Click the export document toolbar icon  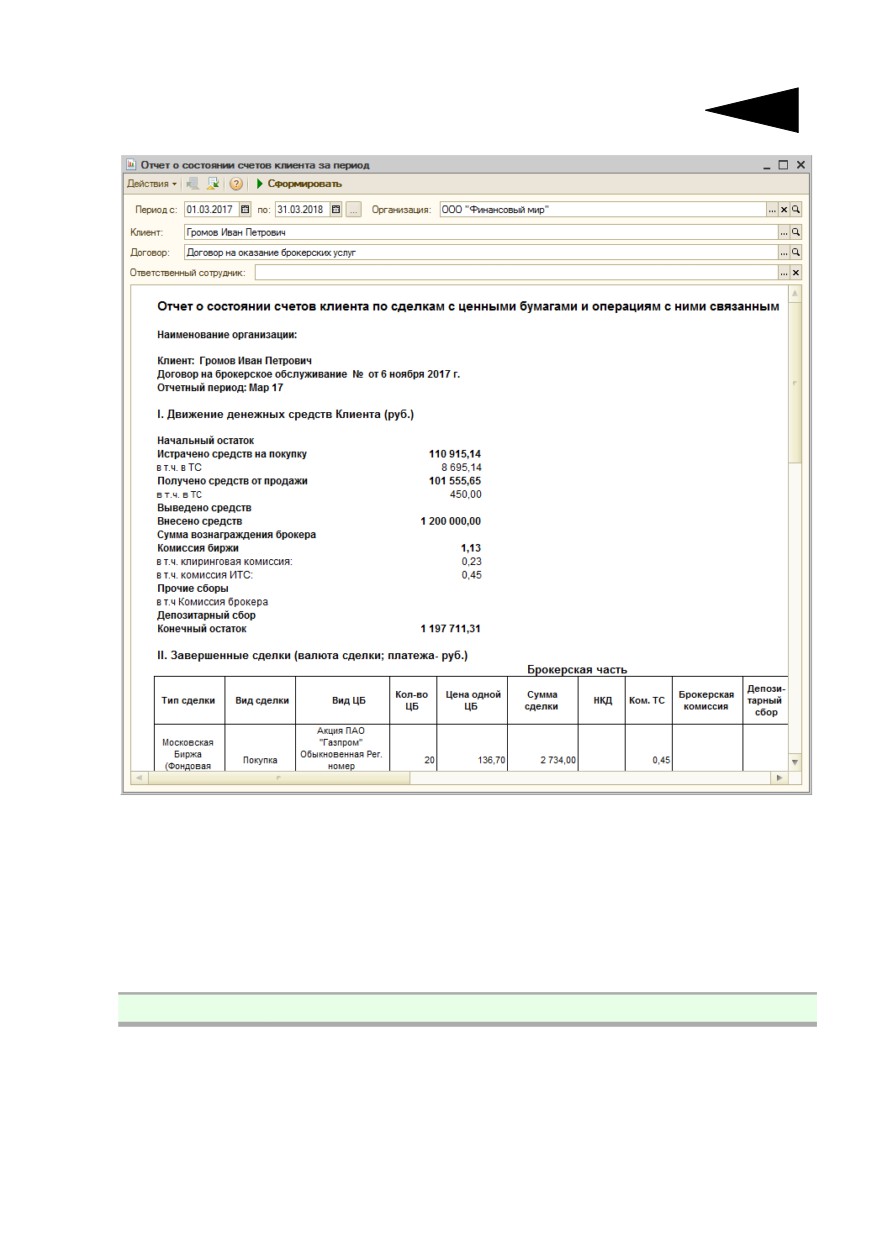213,184
